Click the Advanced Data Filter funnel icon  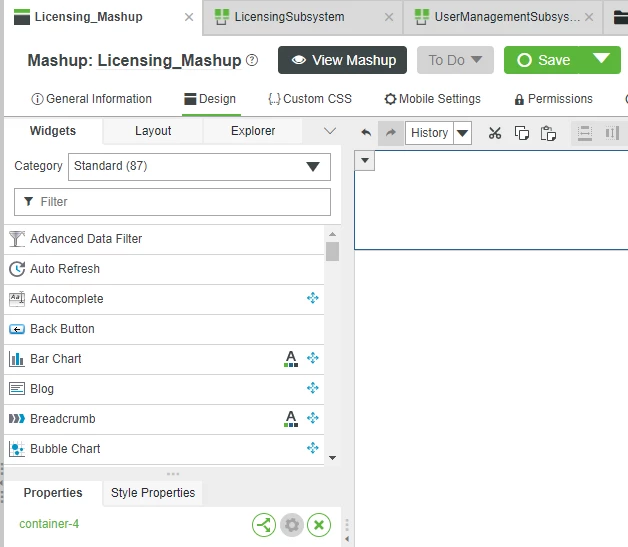(17, 239)
